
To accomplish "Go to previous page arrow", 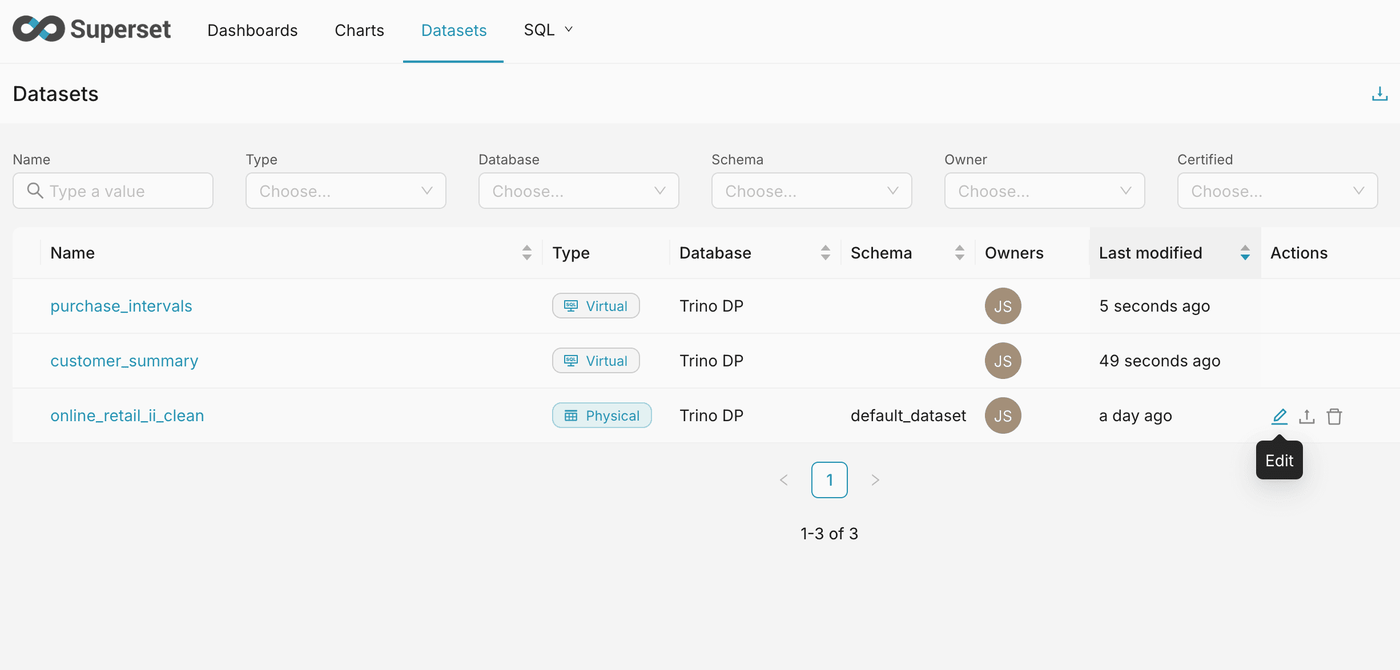I will tap(784, 480).
